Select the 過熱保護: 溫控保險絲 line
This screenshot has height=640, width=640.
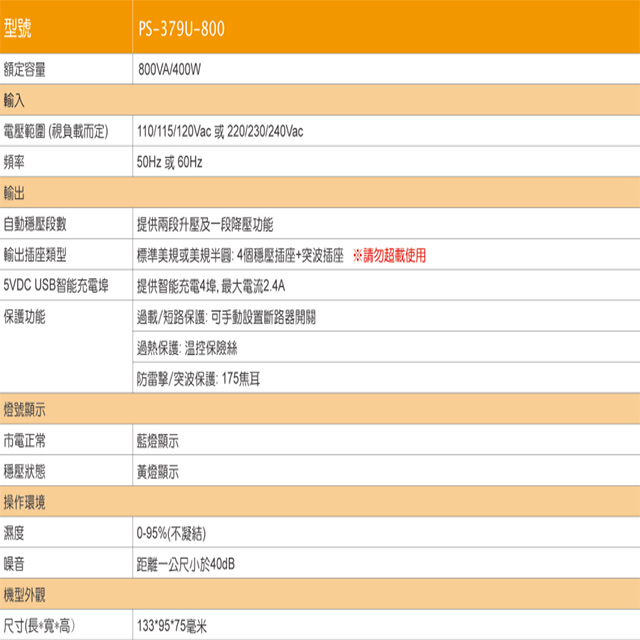[x=187, y=348]
